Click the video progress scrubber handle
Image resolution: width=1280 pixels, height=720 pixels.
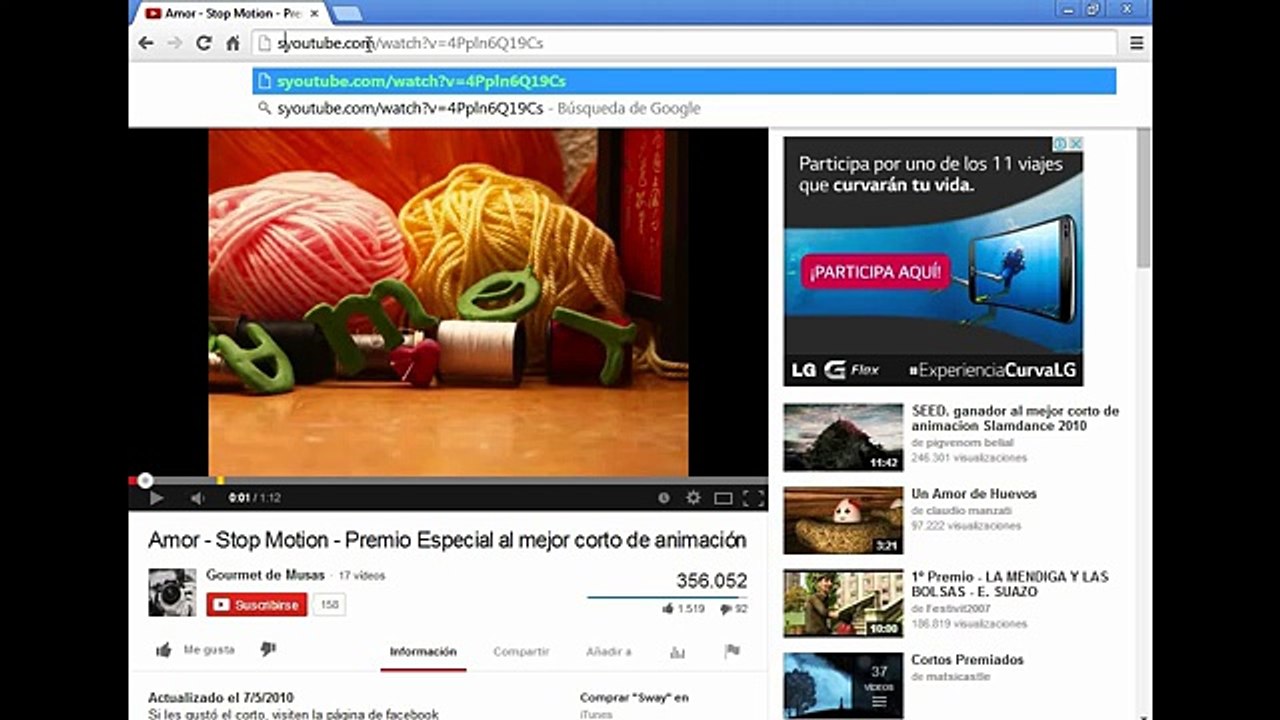146,481
